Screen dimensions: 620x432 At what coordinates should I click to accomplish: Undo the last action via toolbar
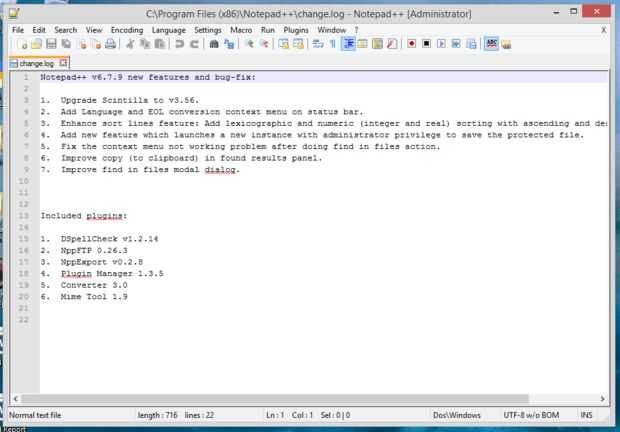[x=180, y=44]
